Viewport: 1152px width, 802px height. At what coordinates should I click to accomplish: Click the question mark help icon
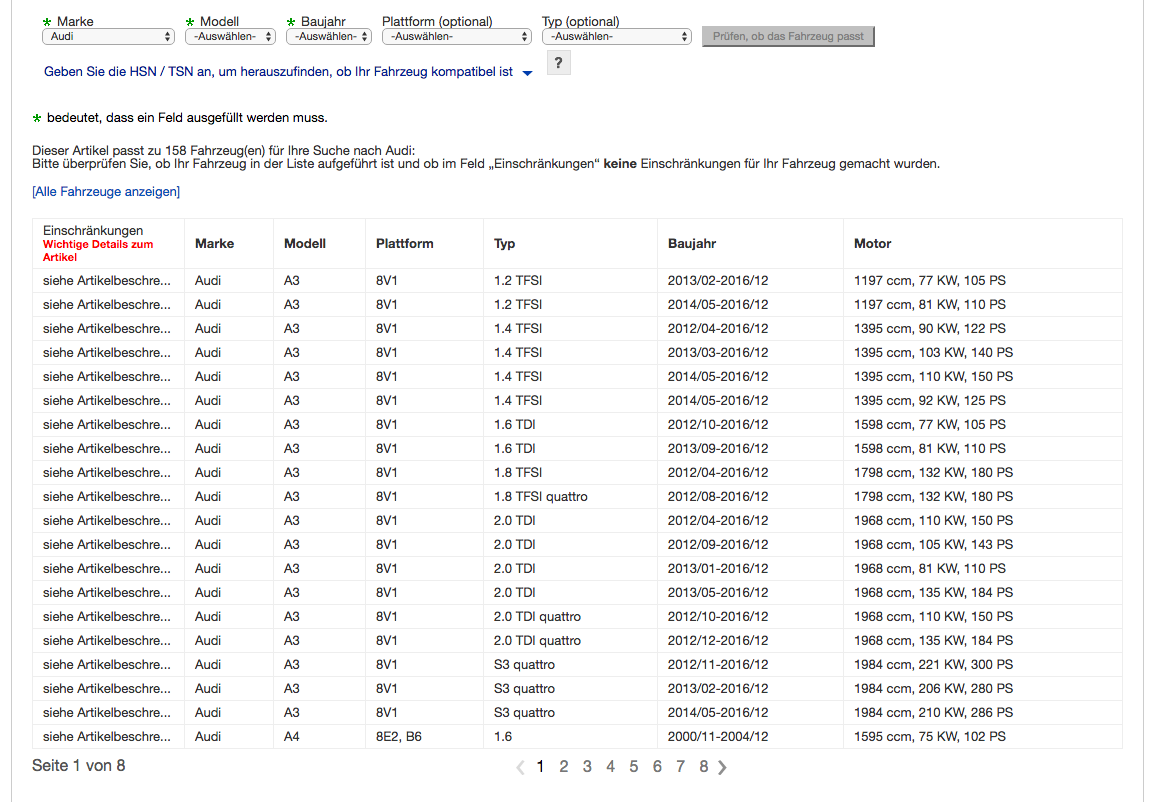tap(558, 63)
